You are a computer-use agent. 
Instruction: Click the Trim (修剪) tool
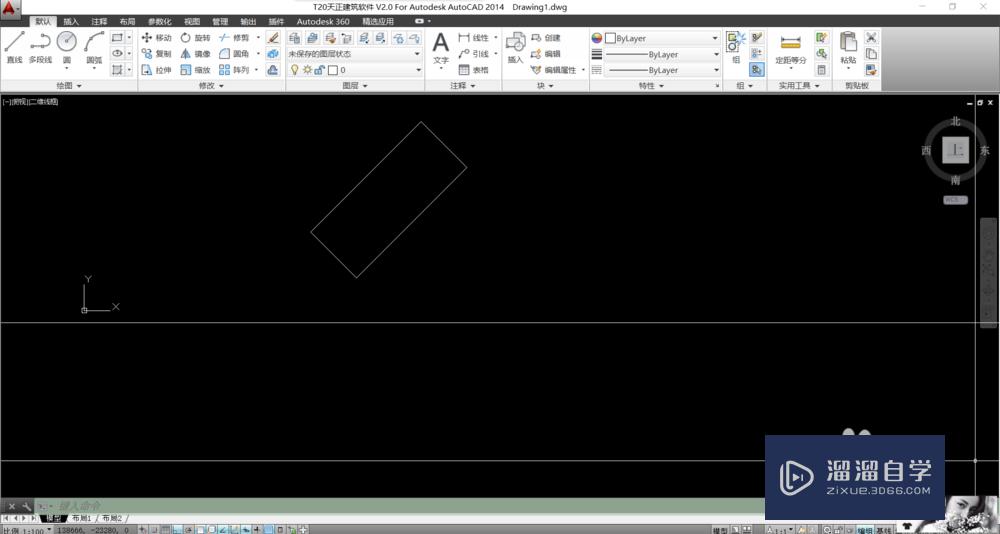pyautogui.click(x=234, y=38)
